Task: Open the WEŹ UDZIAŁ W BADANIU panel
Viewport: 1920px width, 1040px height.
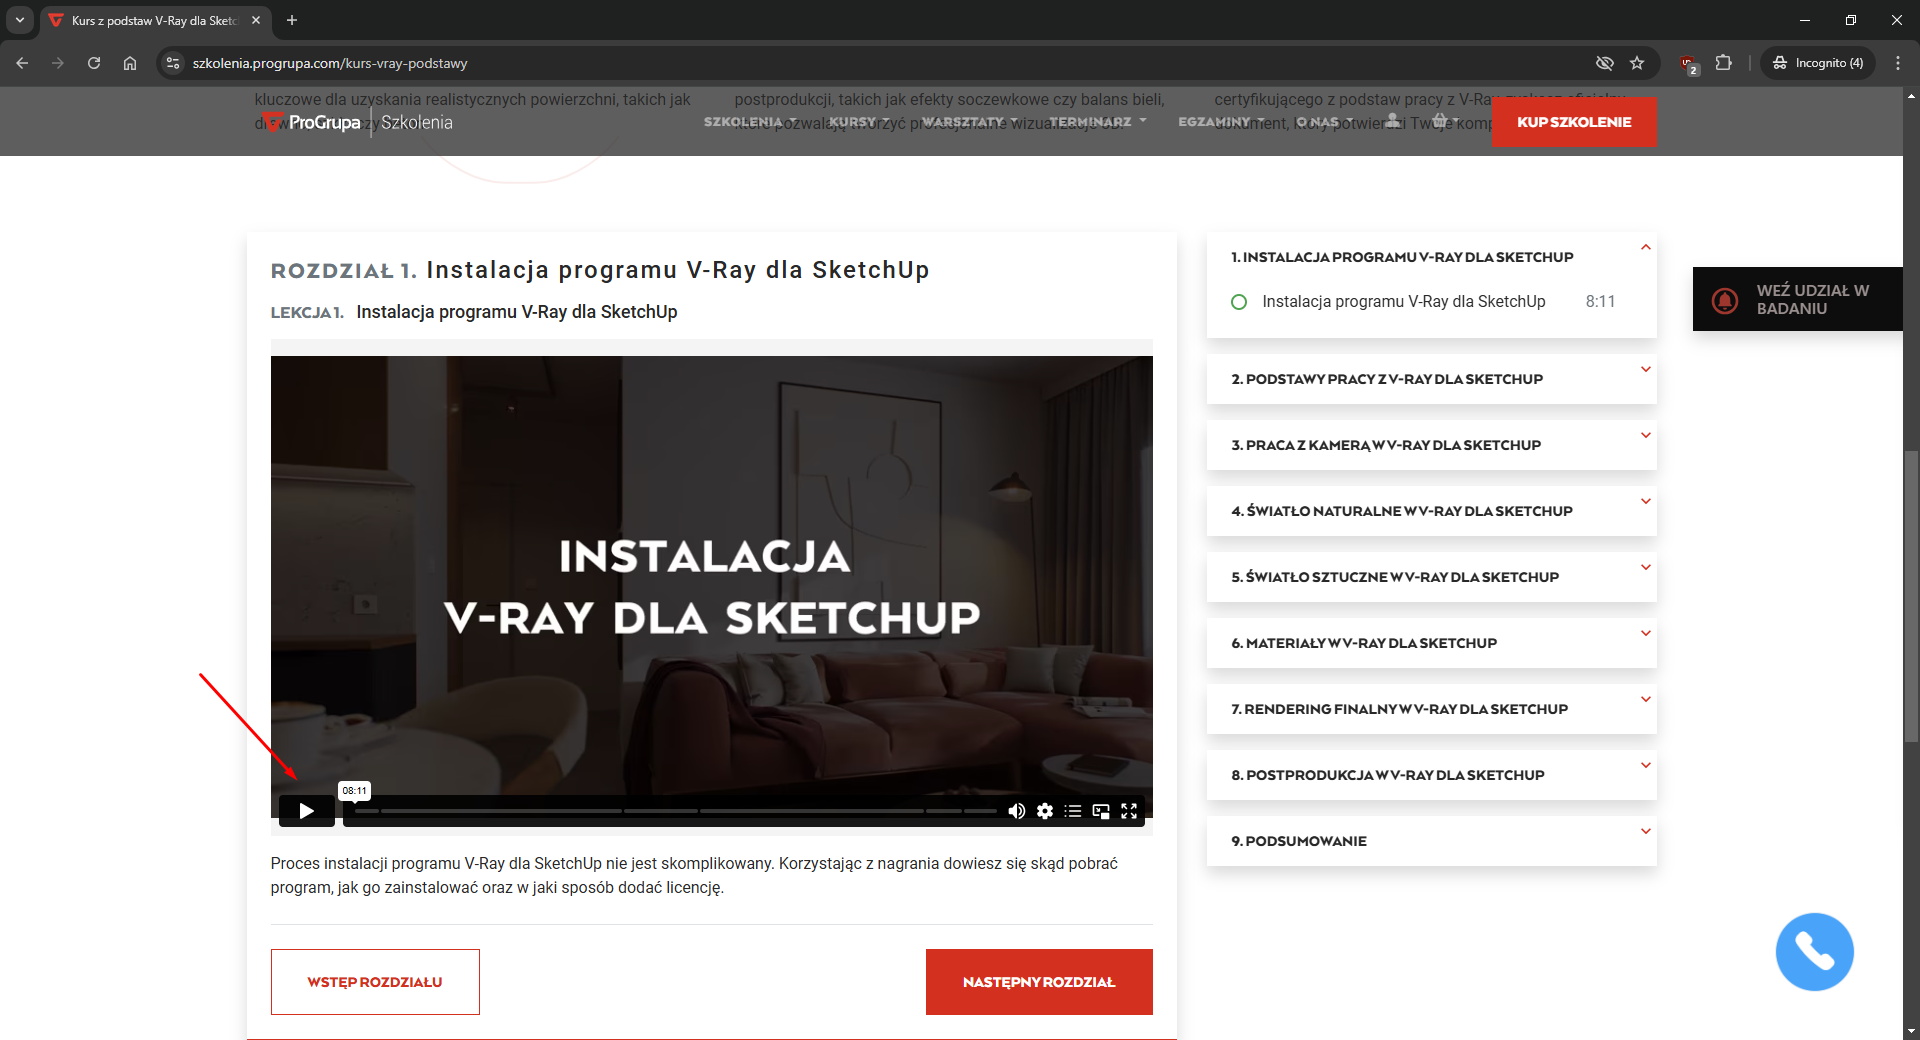Action: coord(1798,299)
